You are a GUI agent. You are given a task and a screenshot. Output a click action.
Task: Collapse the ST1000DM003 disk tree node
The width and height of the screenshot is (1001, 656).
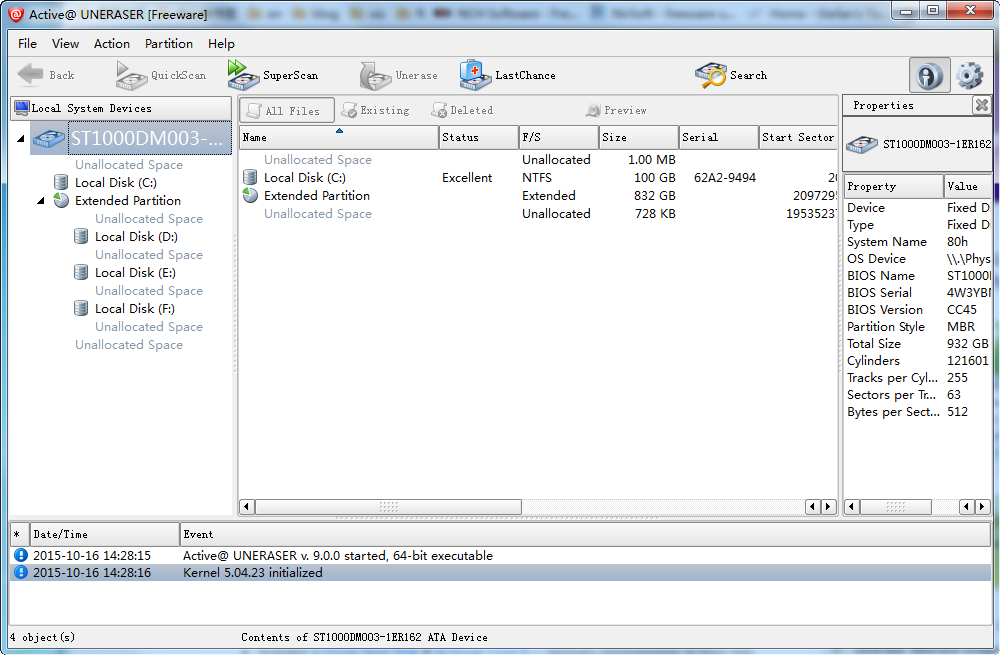[x=21, y=139]
